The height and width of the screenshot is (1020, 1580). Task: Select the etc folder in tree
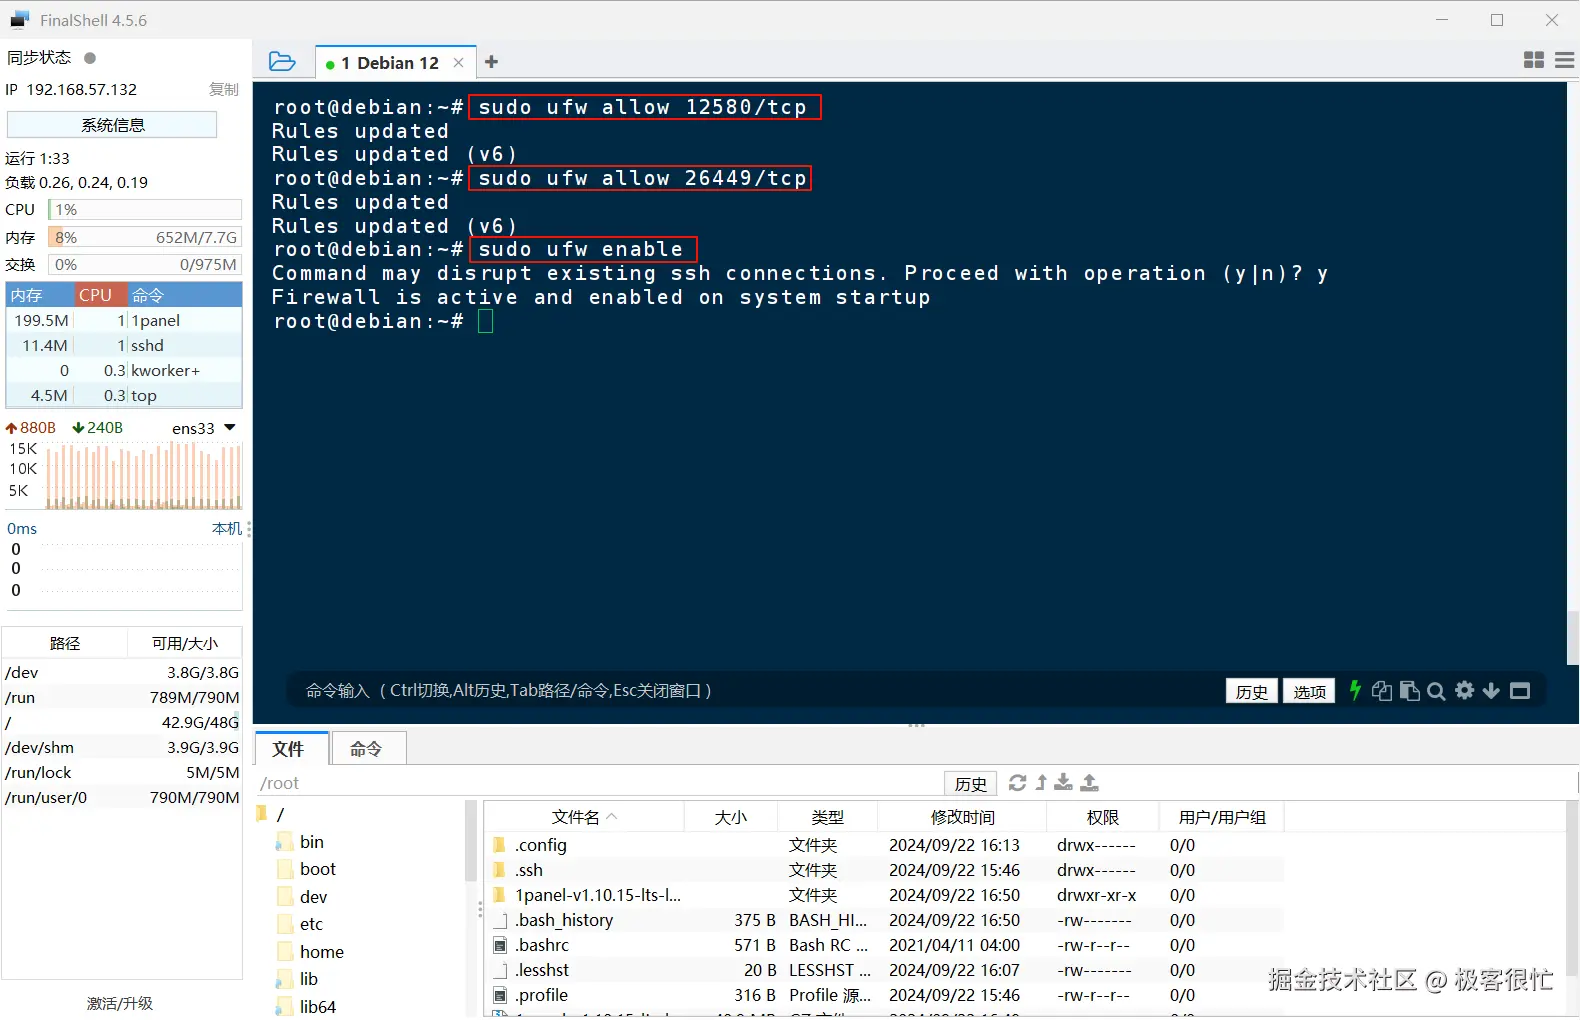tap(311, 924)
